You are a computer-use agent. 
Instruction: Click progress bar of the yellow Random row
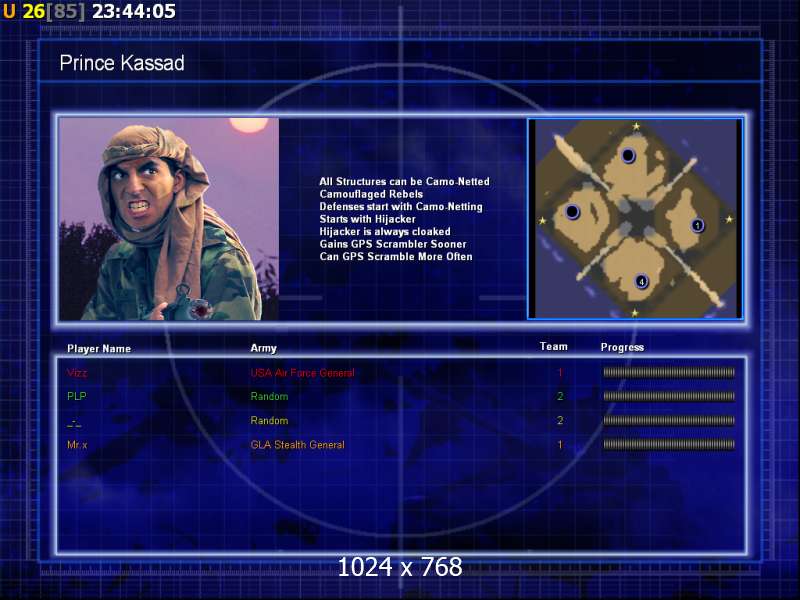(x=669, y=420)
